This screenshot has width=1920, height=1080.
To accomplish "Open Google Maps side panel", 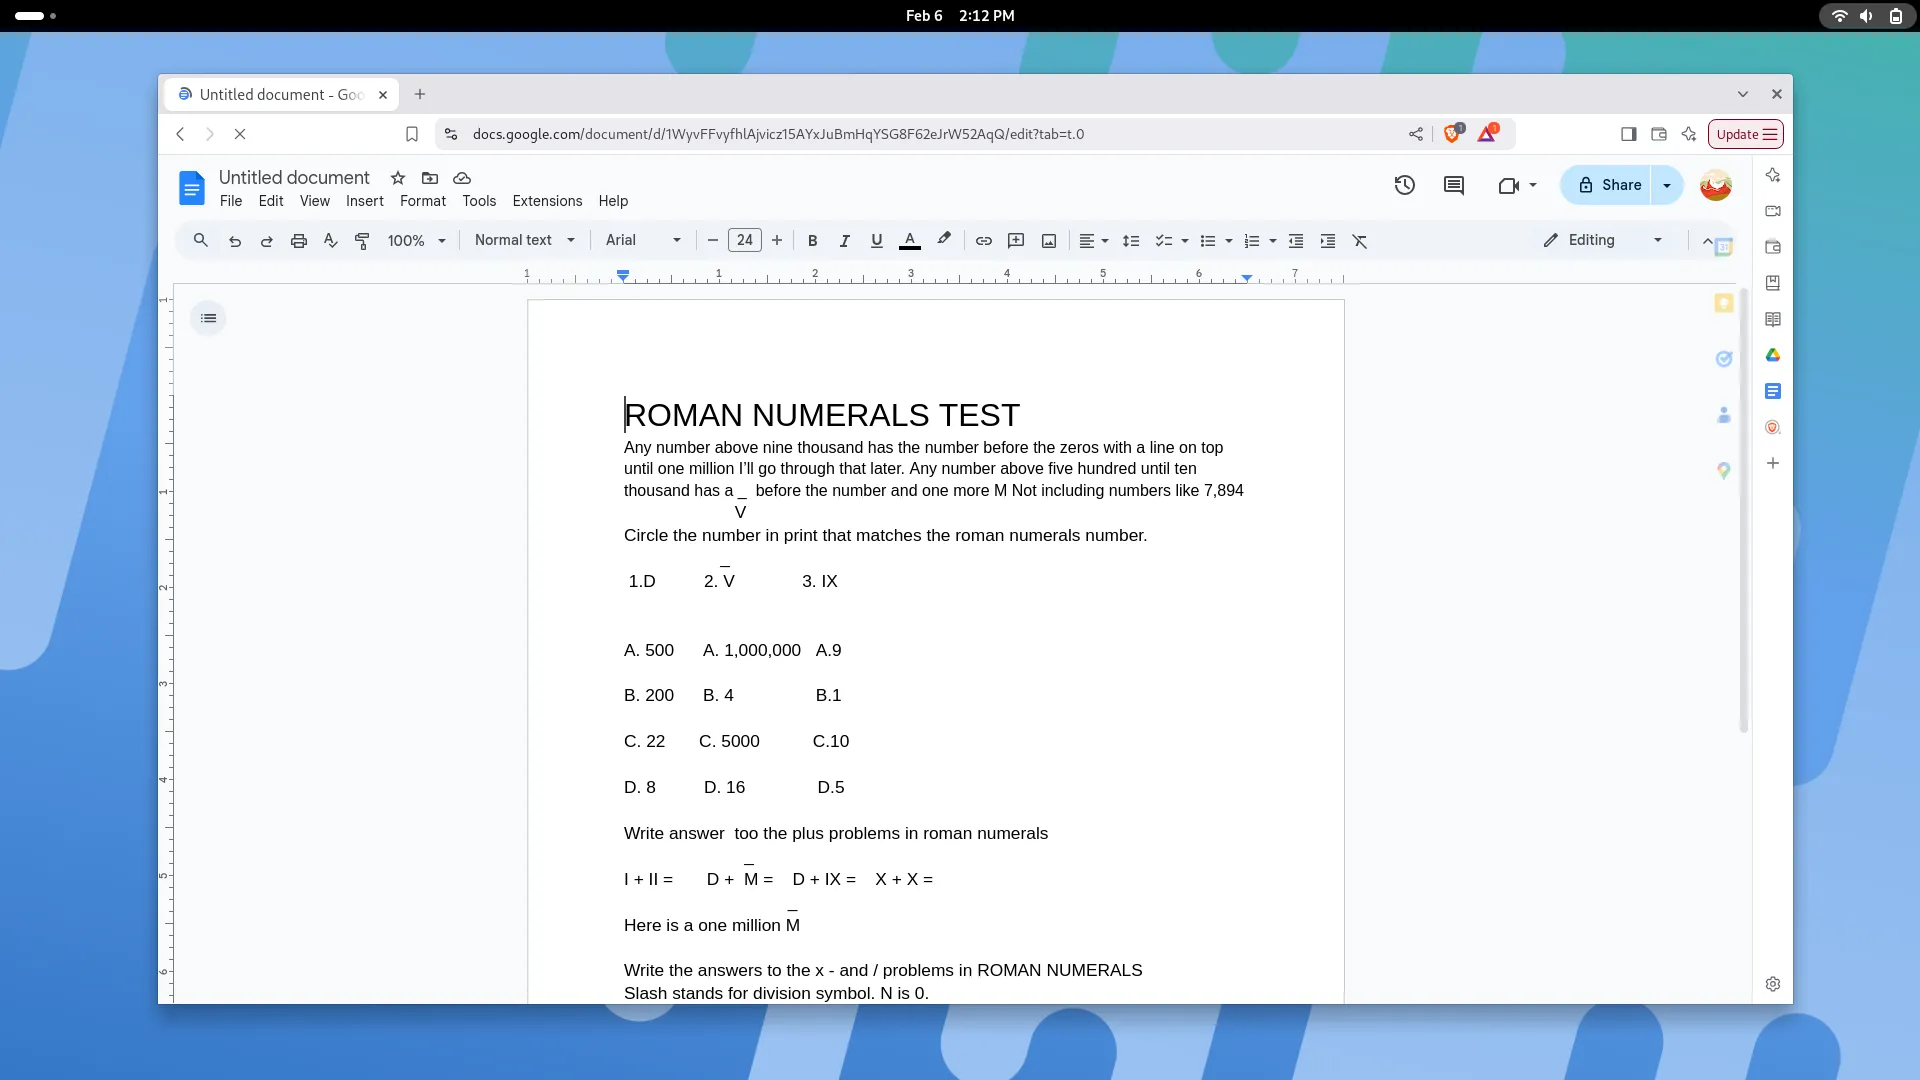I will pos(1724,470).
